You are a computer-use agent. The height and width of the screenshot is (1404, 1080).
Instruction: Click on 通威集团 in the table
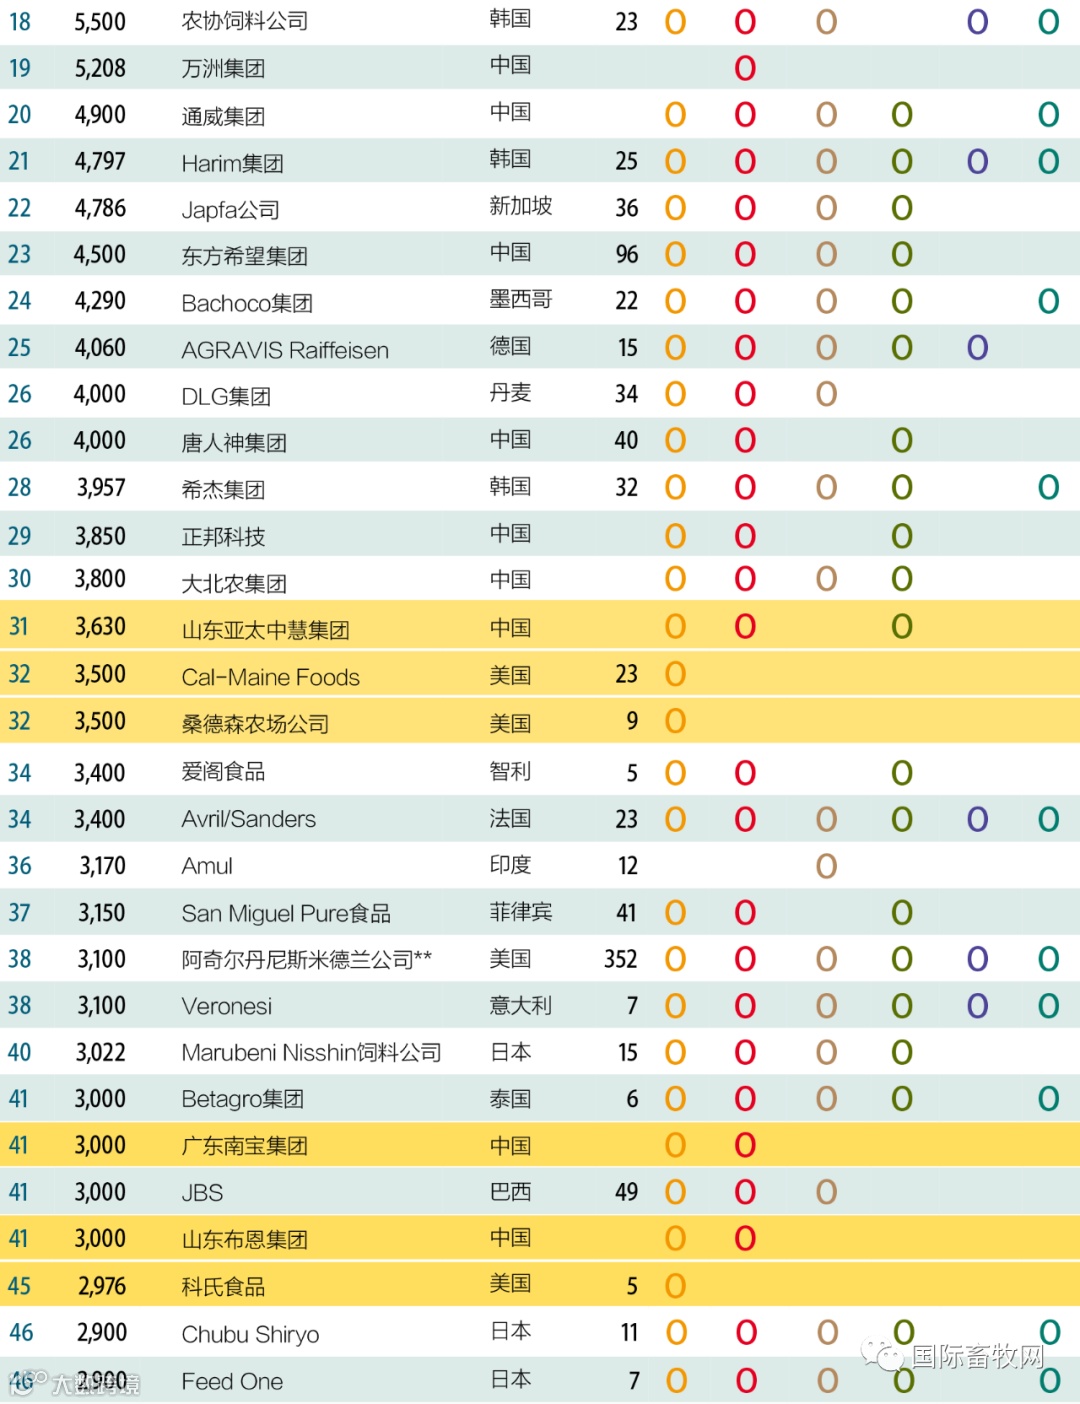(223, 116)
